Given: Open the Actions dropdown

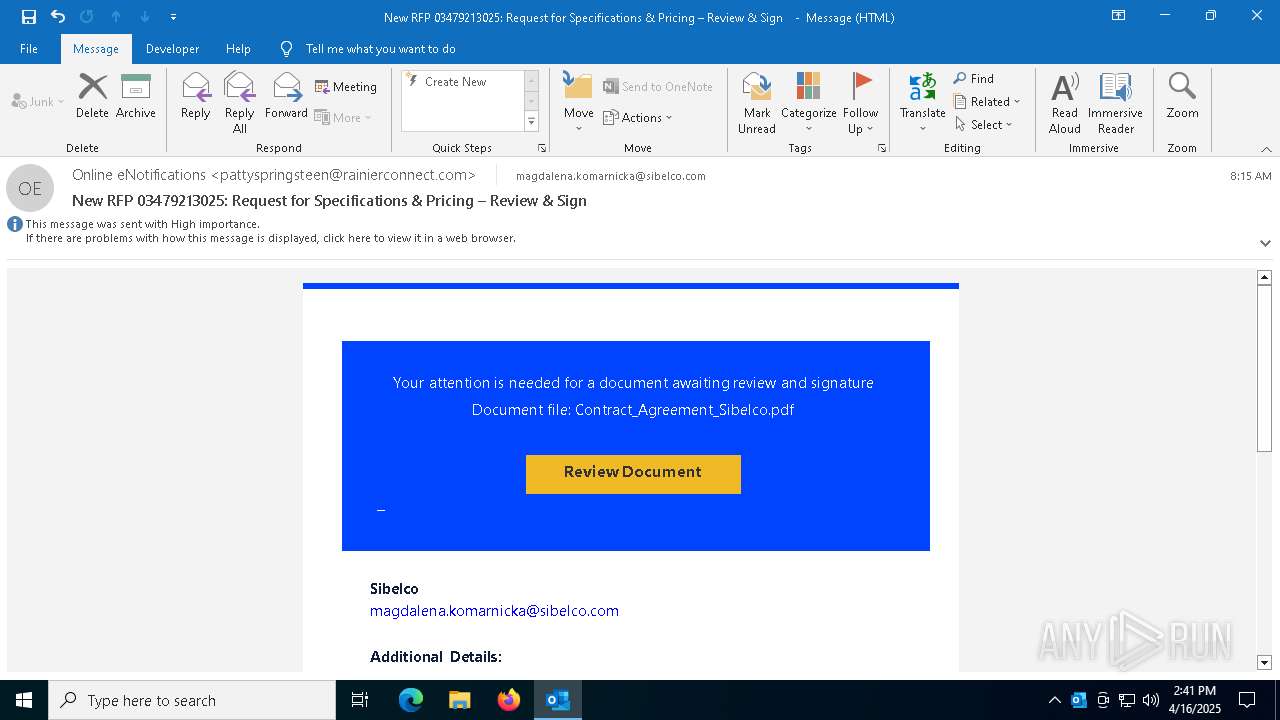Looking at the screenshot, I should pos(638,117).
